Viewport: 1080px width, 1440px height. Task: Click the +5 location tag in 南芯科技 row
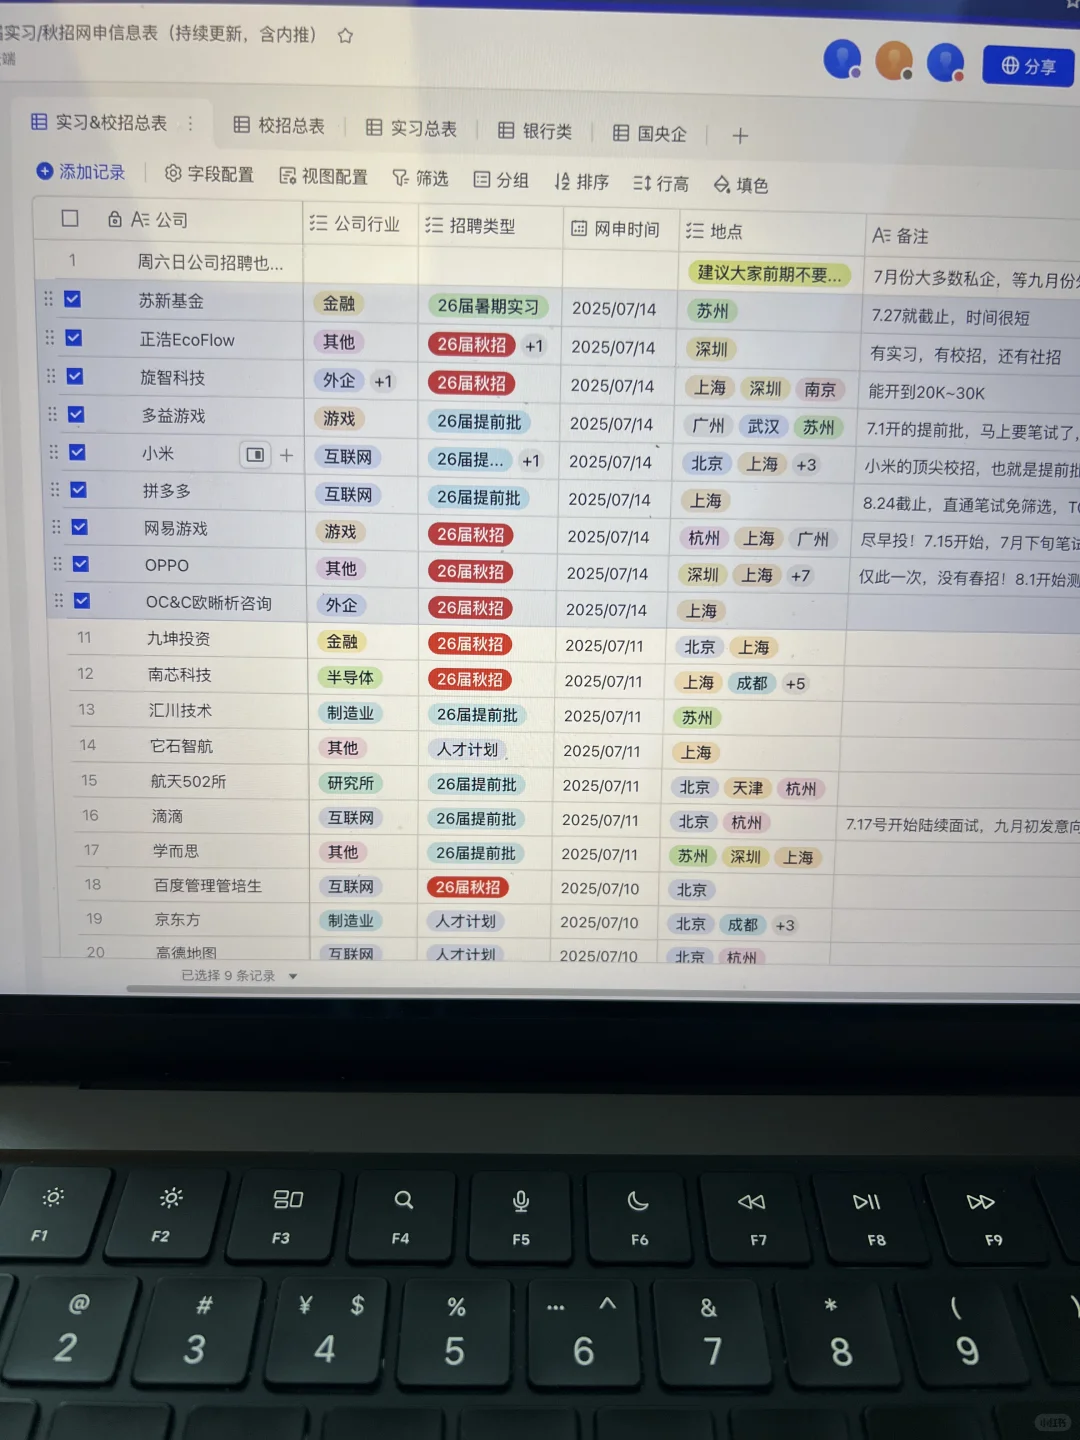tap(795, 684)
